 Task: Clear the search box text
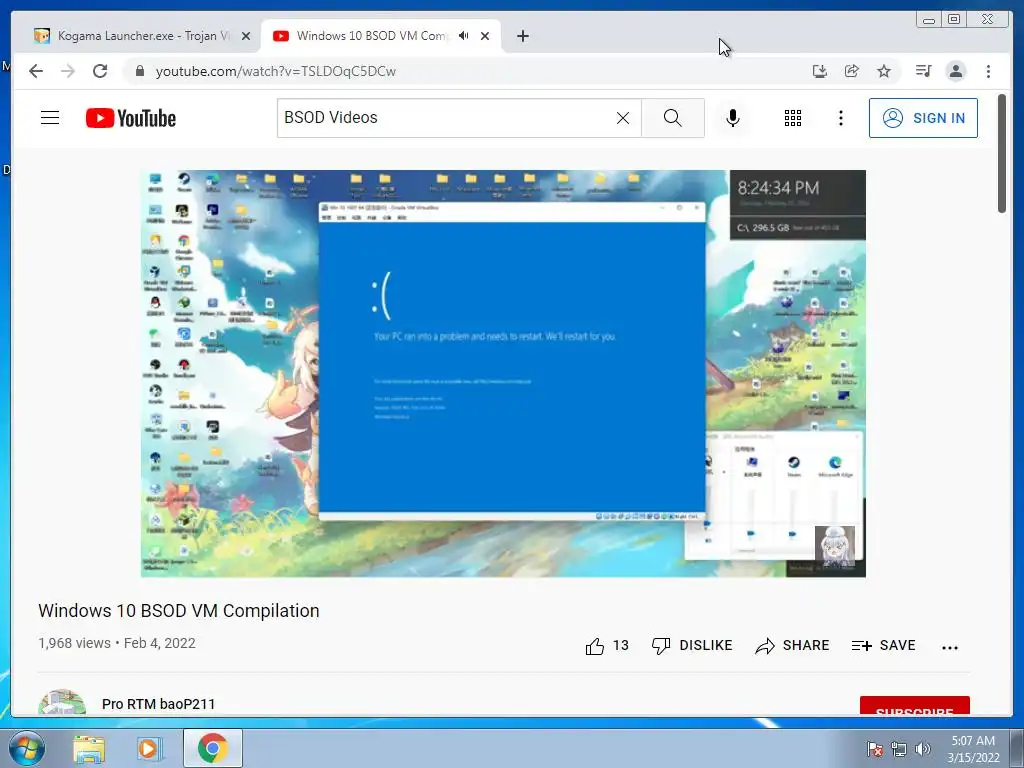[x=623, y=118]
